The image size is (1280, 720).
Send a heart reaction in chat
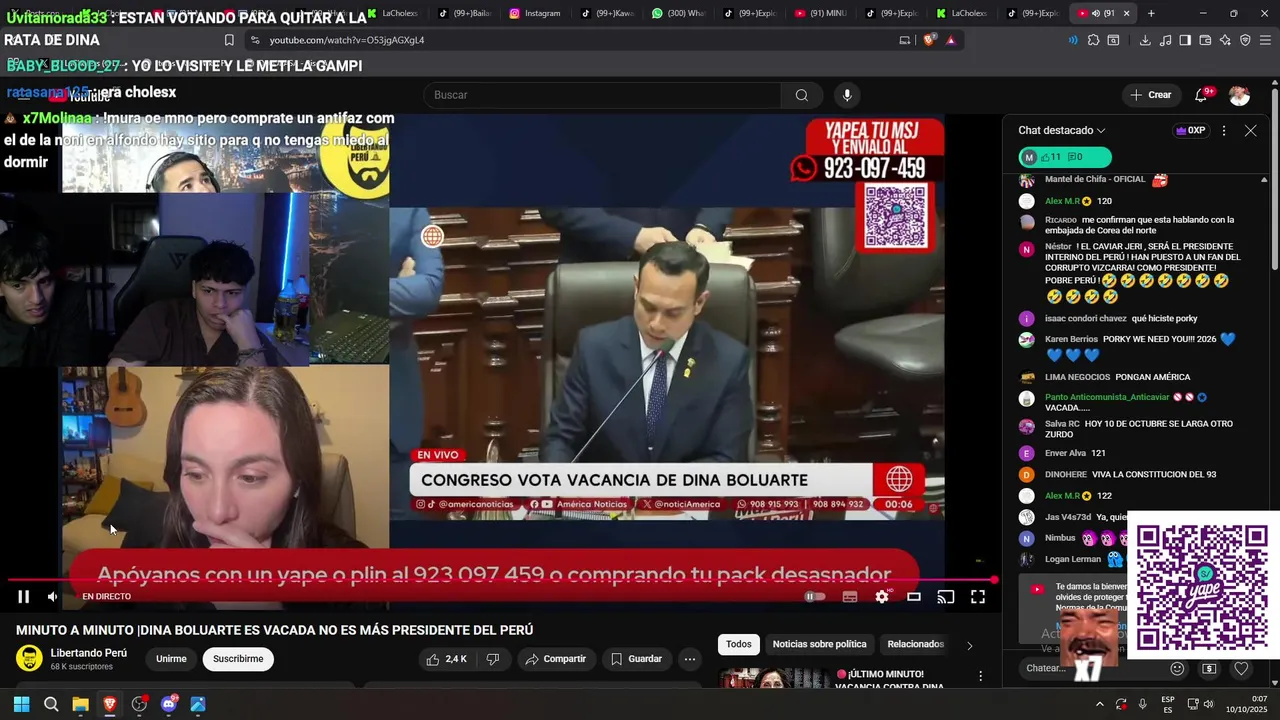[1241, 668]
